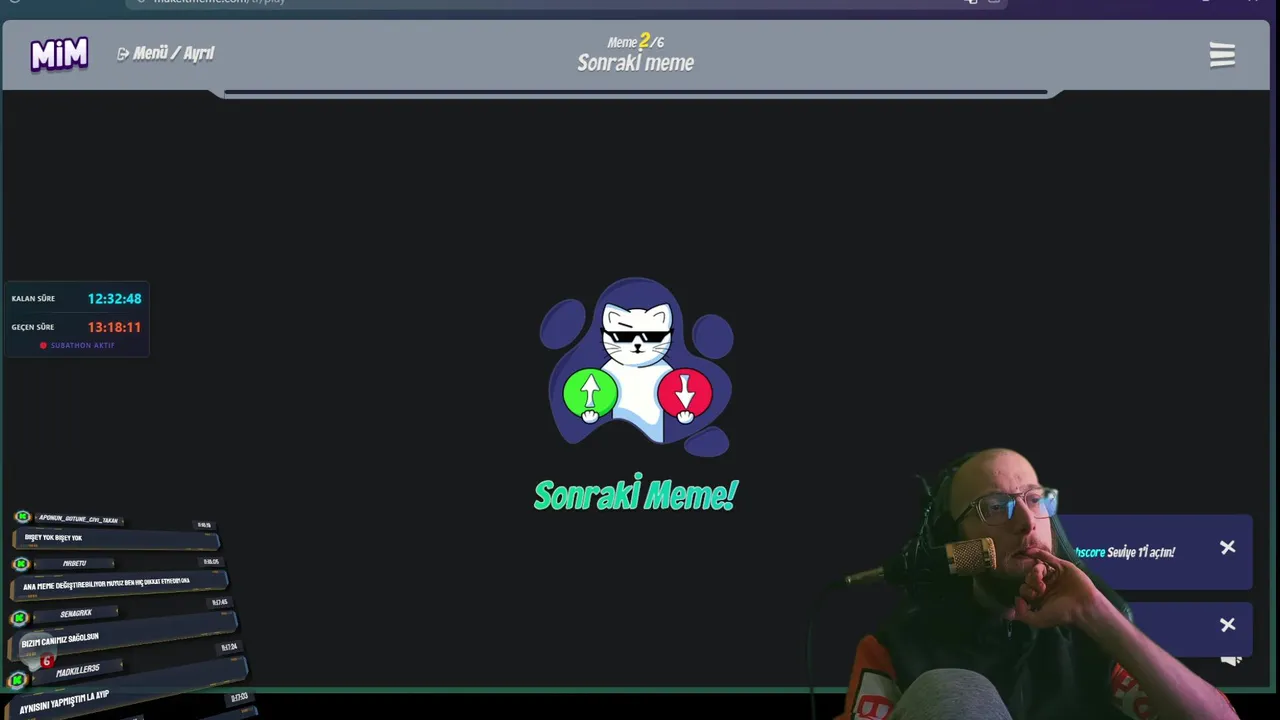Click the green 'Sonraki Meme!' caption
The height and width of the screenshot is (720, 1280).
point(636,494)
